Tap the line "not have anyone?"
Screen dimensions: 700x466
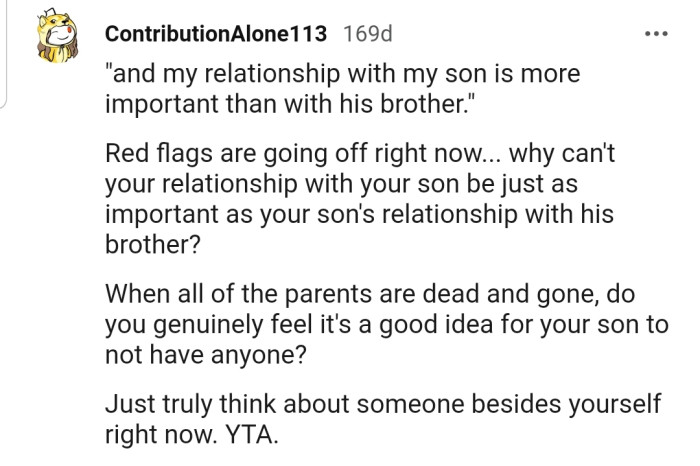206,355
